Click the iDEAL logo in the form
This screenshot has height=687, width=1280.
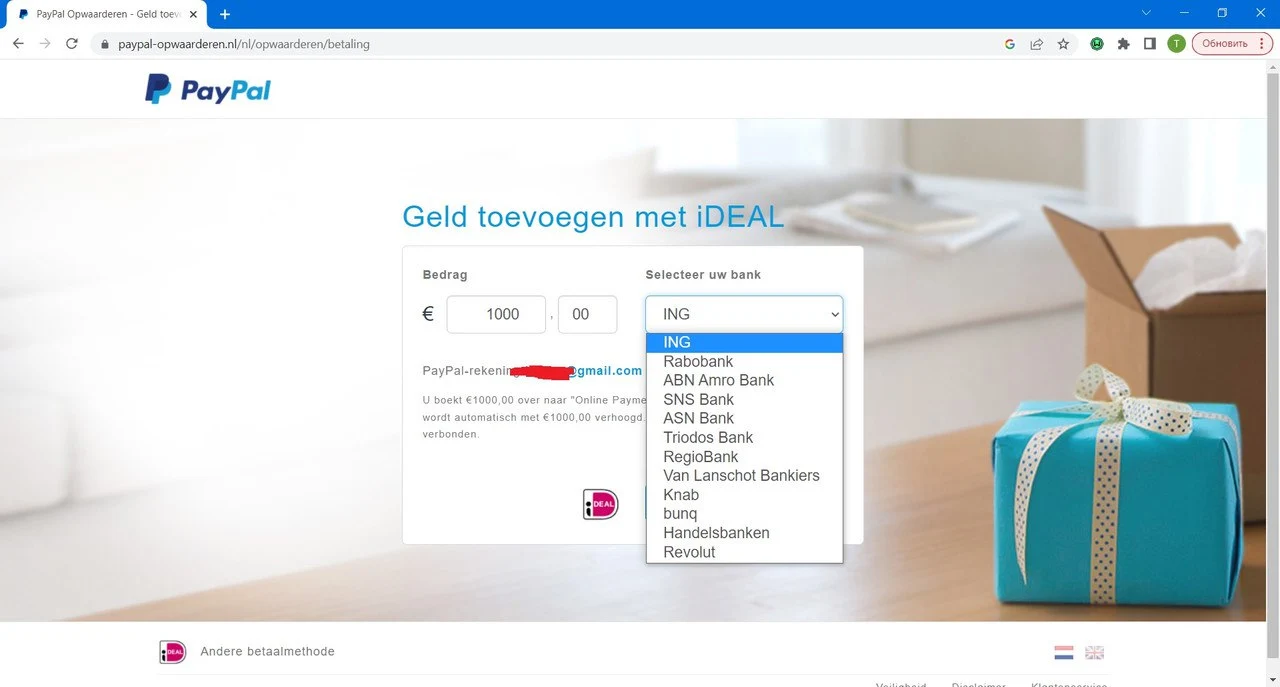(601, 504)
